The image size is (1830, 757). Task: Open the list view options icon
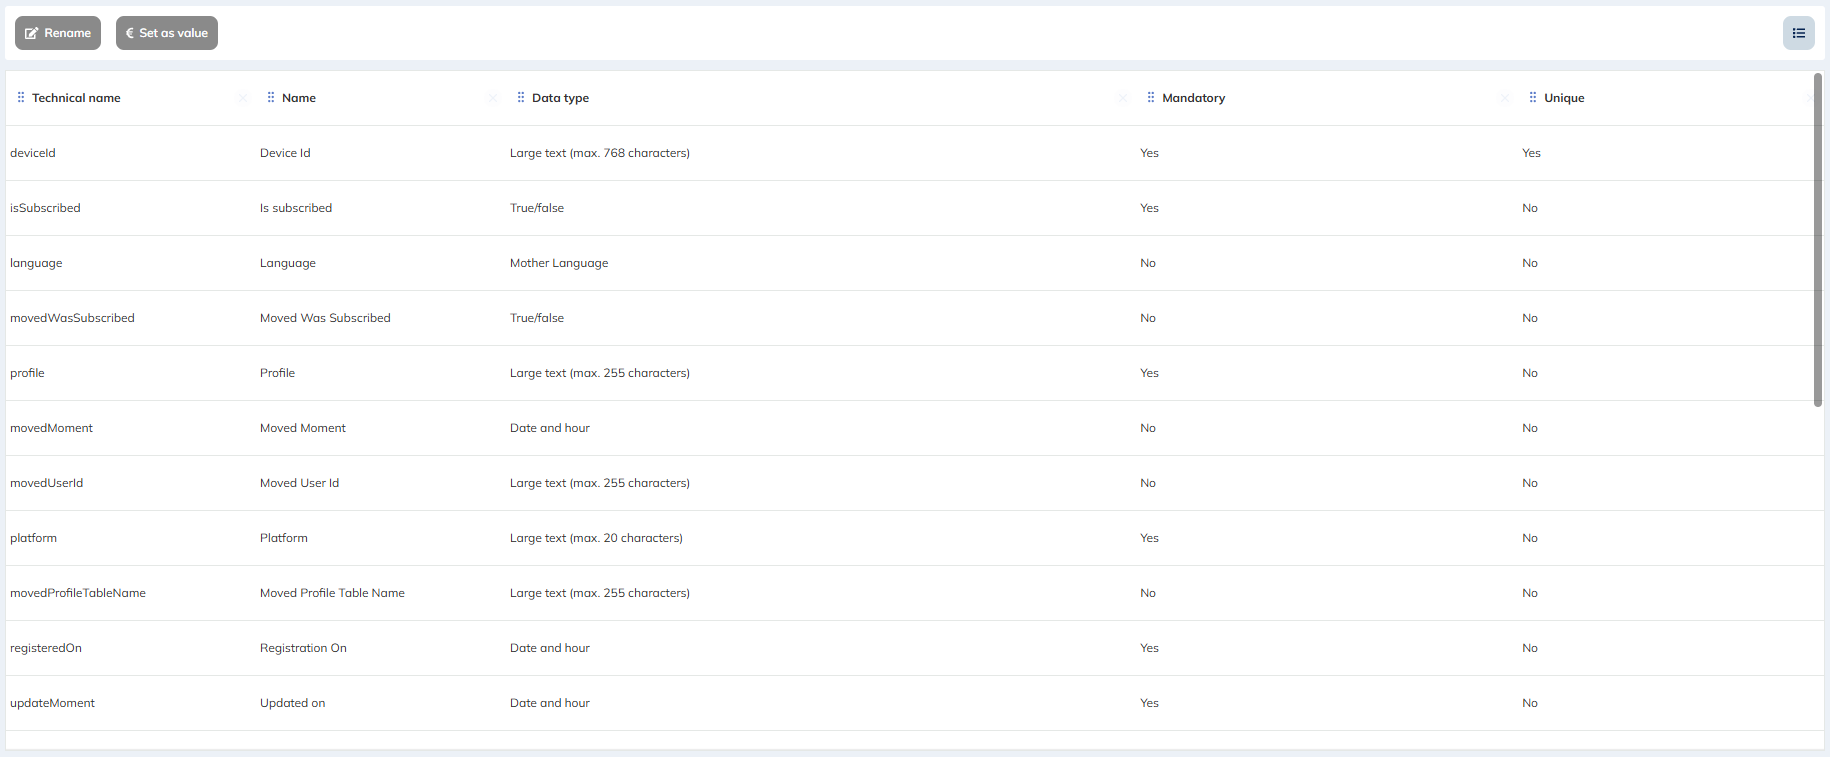(1798, 33)
